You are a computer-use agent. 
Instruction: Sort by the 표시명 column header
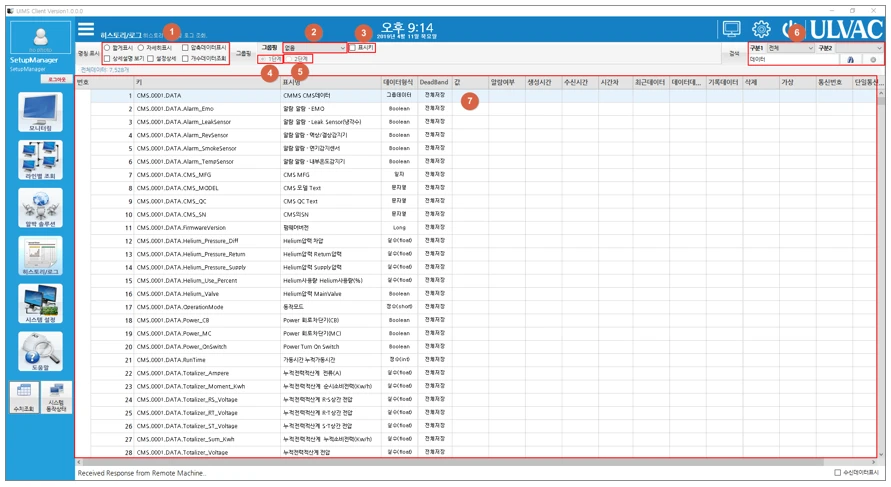(x=331, y=83)
